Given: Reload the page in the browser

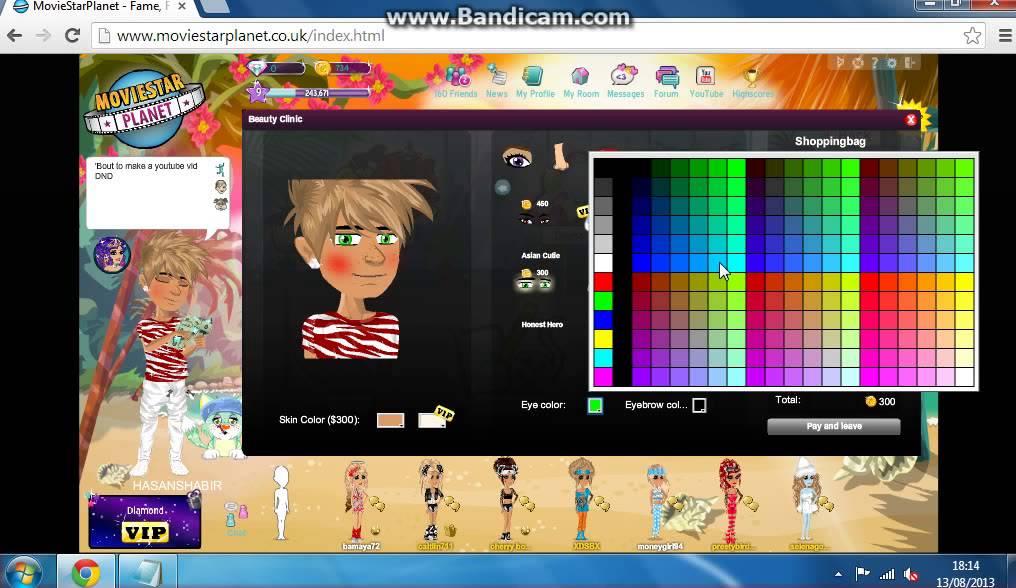Looking at the screenshot, I should [73, 36].
